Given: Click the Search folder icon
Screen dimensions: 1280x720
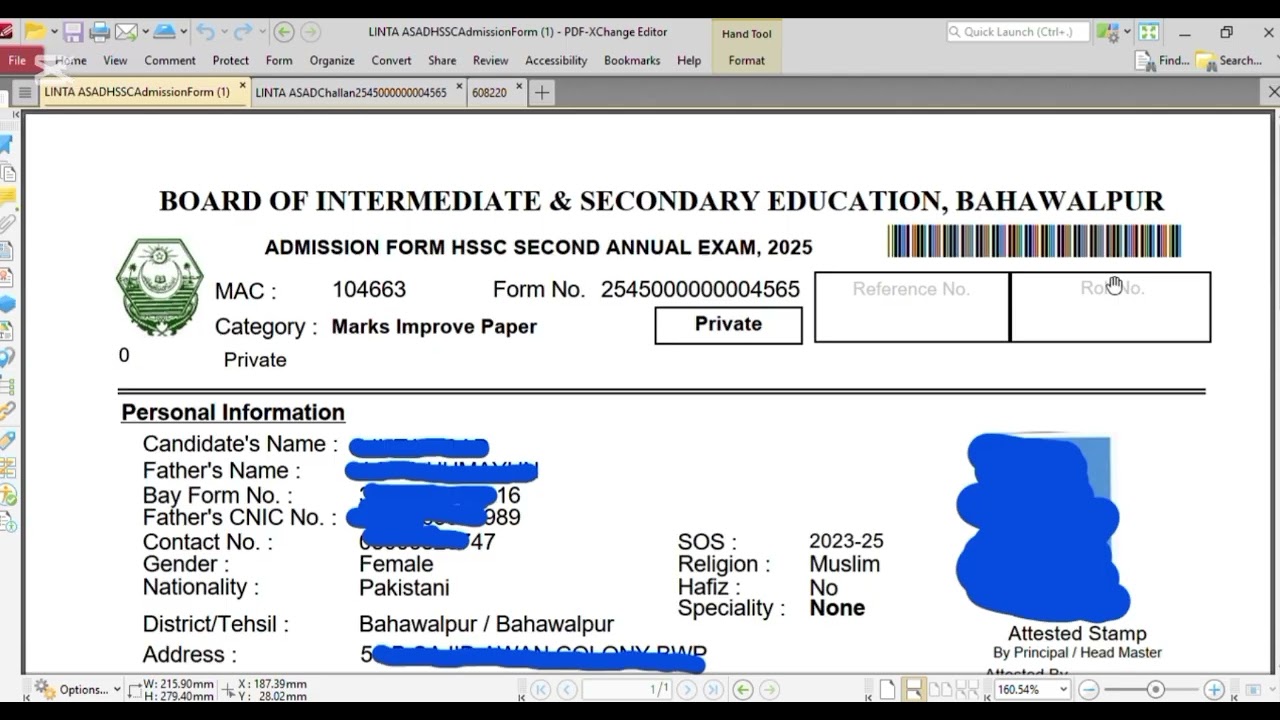Looking at the screenshot, I should (1206, 61).
